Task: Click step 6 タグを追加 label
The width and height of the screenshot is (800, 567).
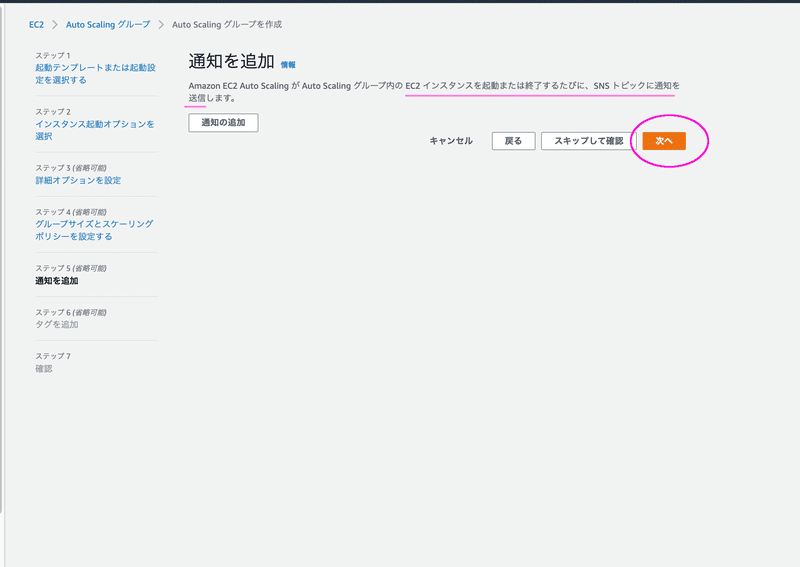Action: [x=57, y=325]
